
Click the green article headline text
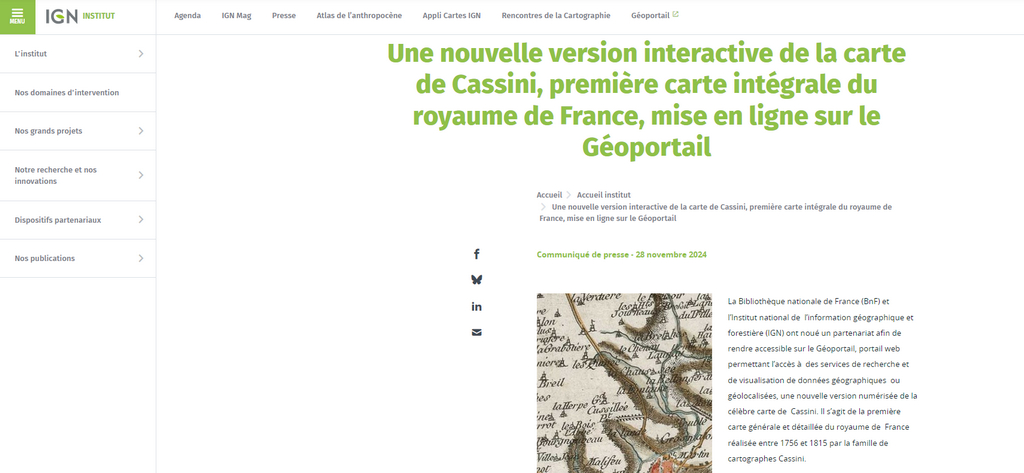pyautogui.click(x=647, y=101)
